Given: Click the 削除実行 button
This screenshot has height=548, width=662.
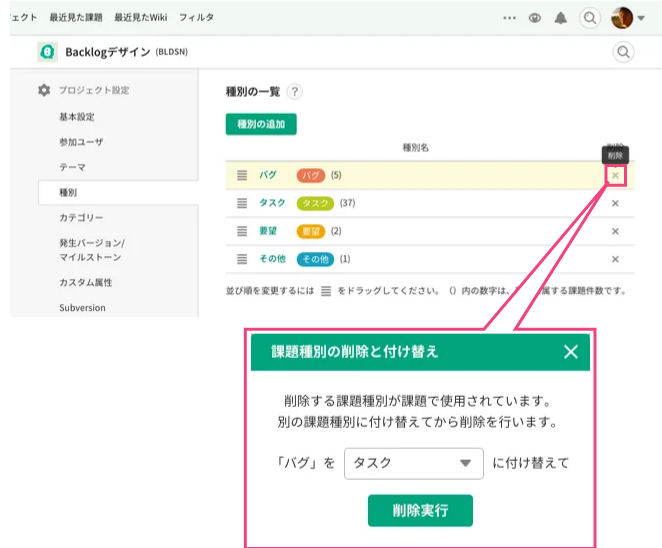Looking at the screenshot, I should point(420,510).
